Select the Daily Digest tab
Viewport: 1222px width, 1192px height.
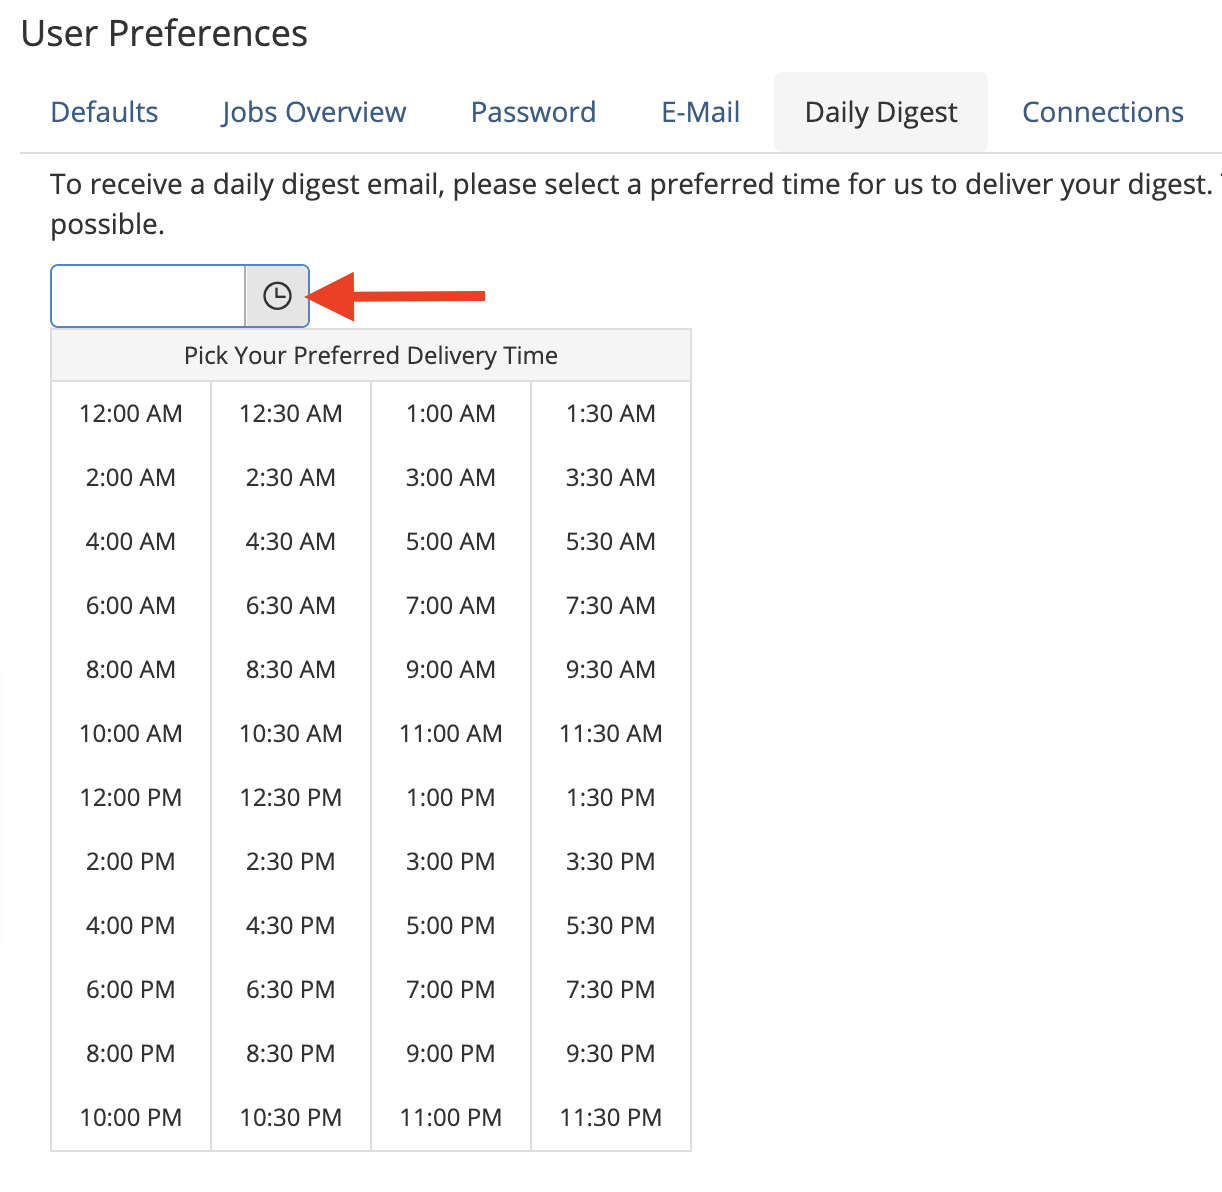pos(879,112)
